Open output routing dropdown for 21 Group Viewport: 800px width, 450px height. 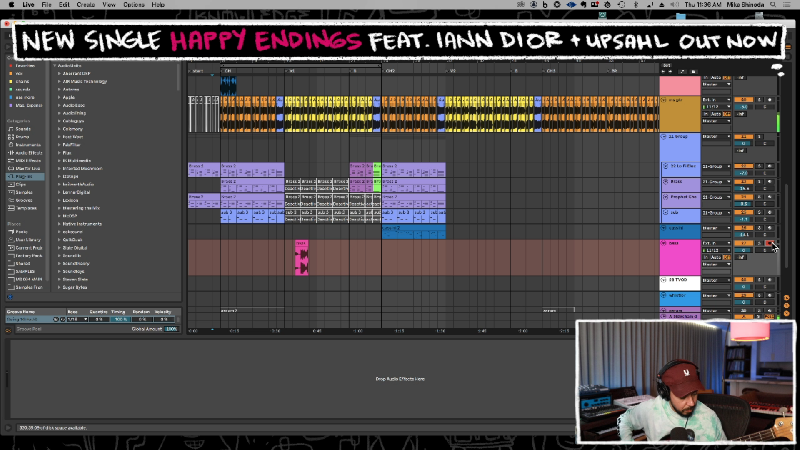pyautogui.click(x=714, y=136)
